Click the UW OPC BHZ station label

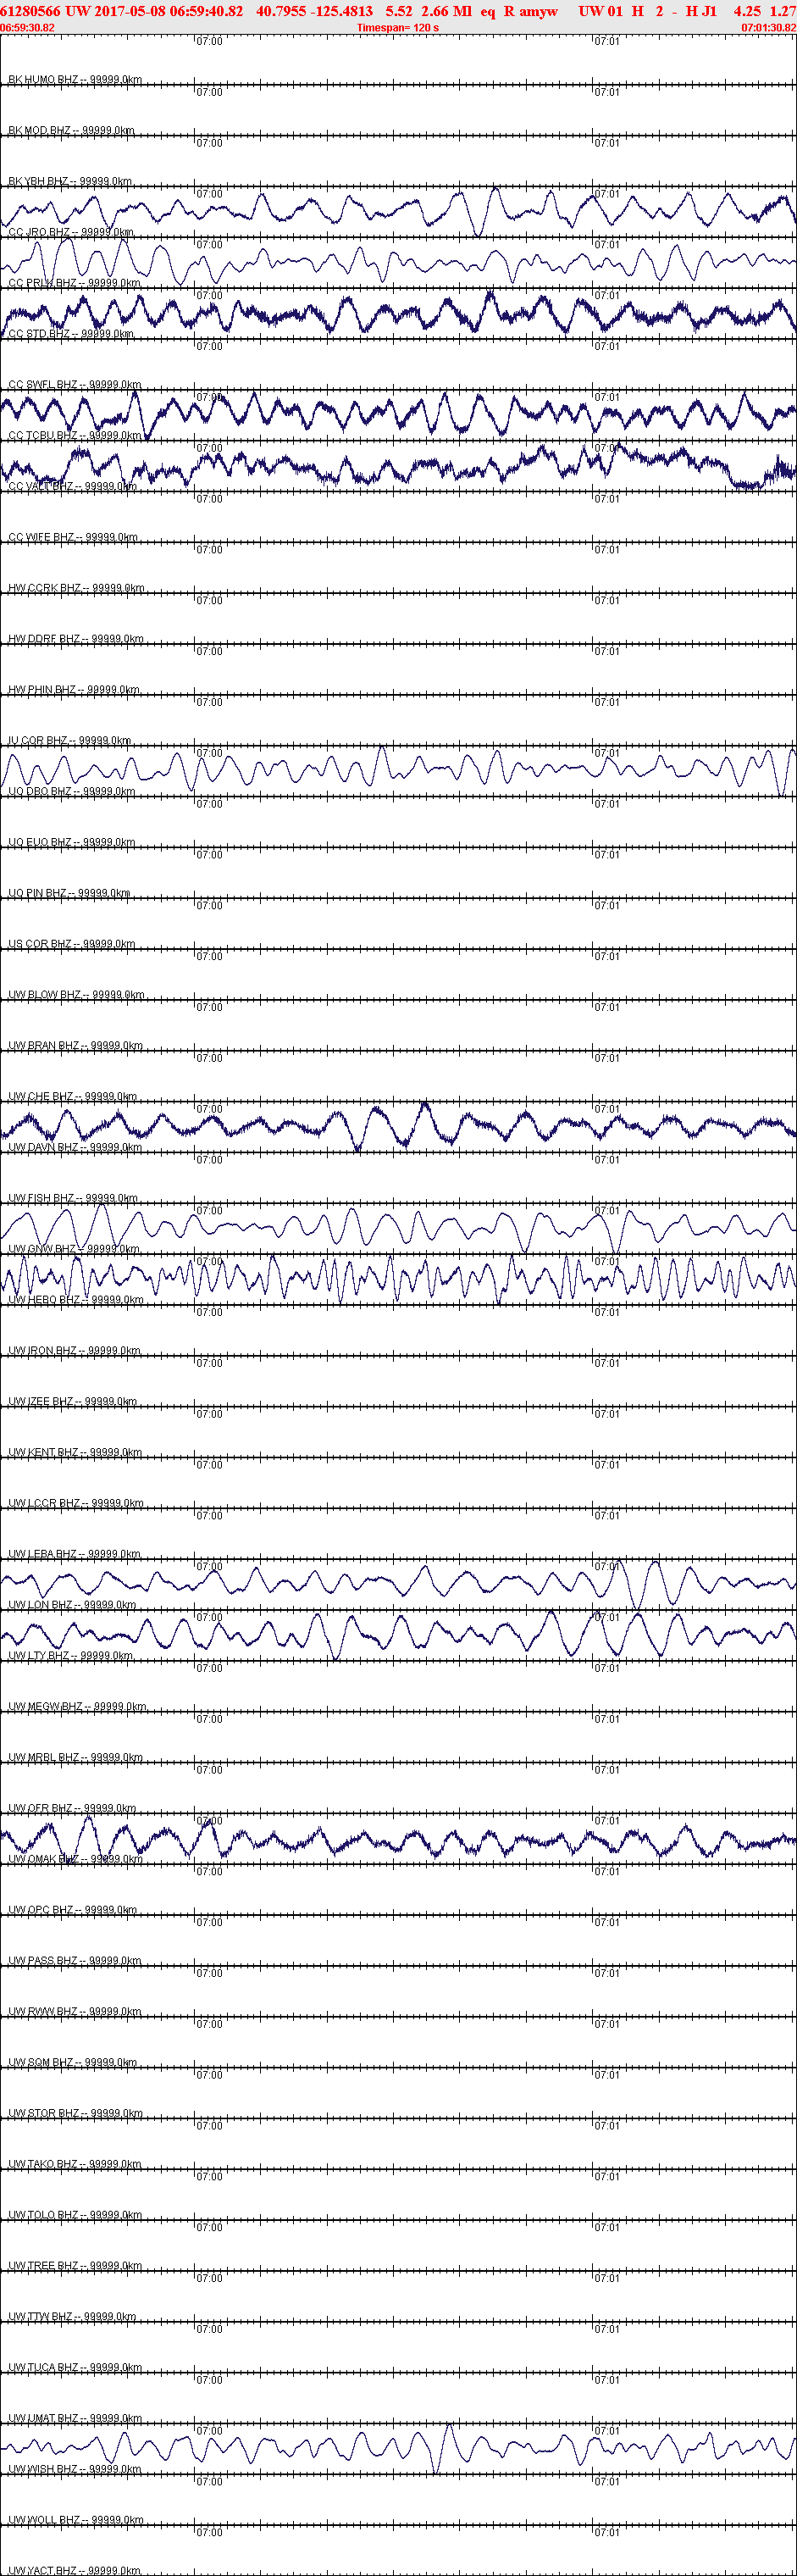72,1910
